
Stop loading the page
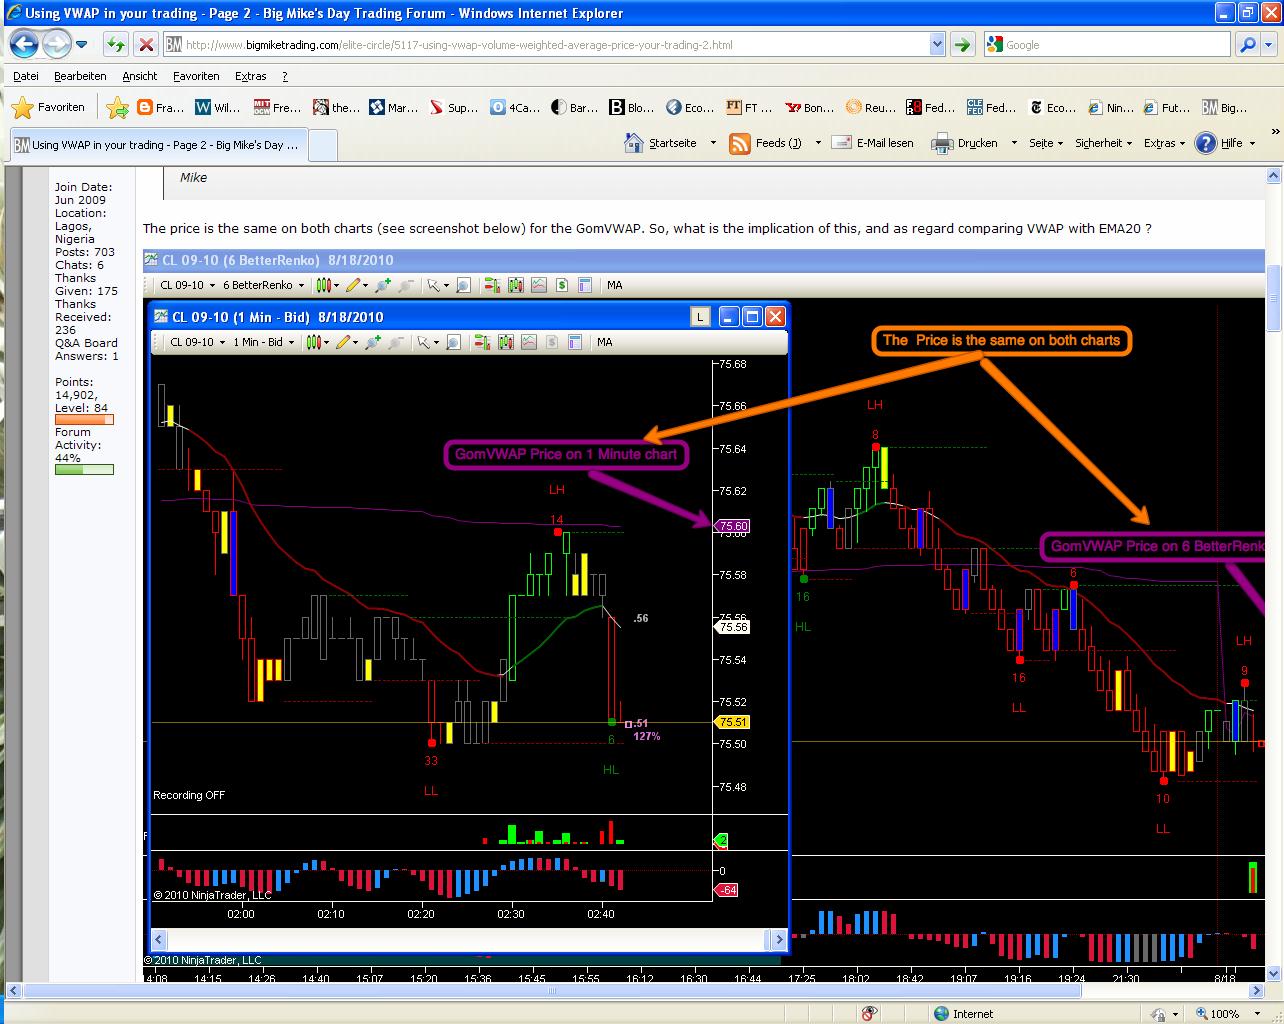[x=146, y=44]
